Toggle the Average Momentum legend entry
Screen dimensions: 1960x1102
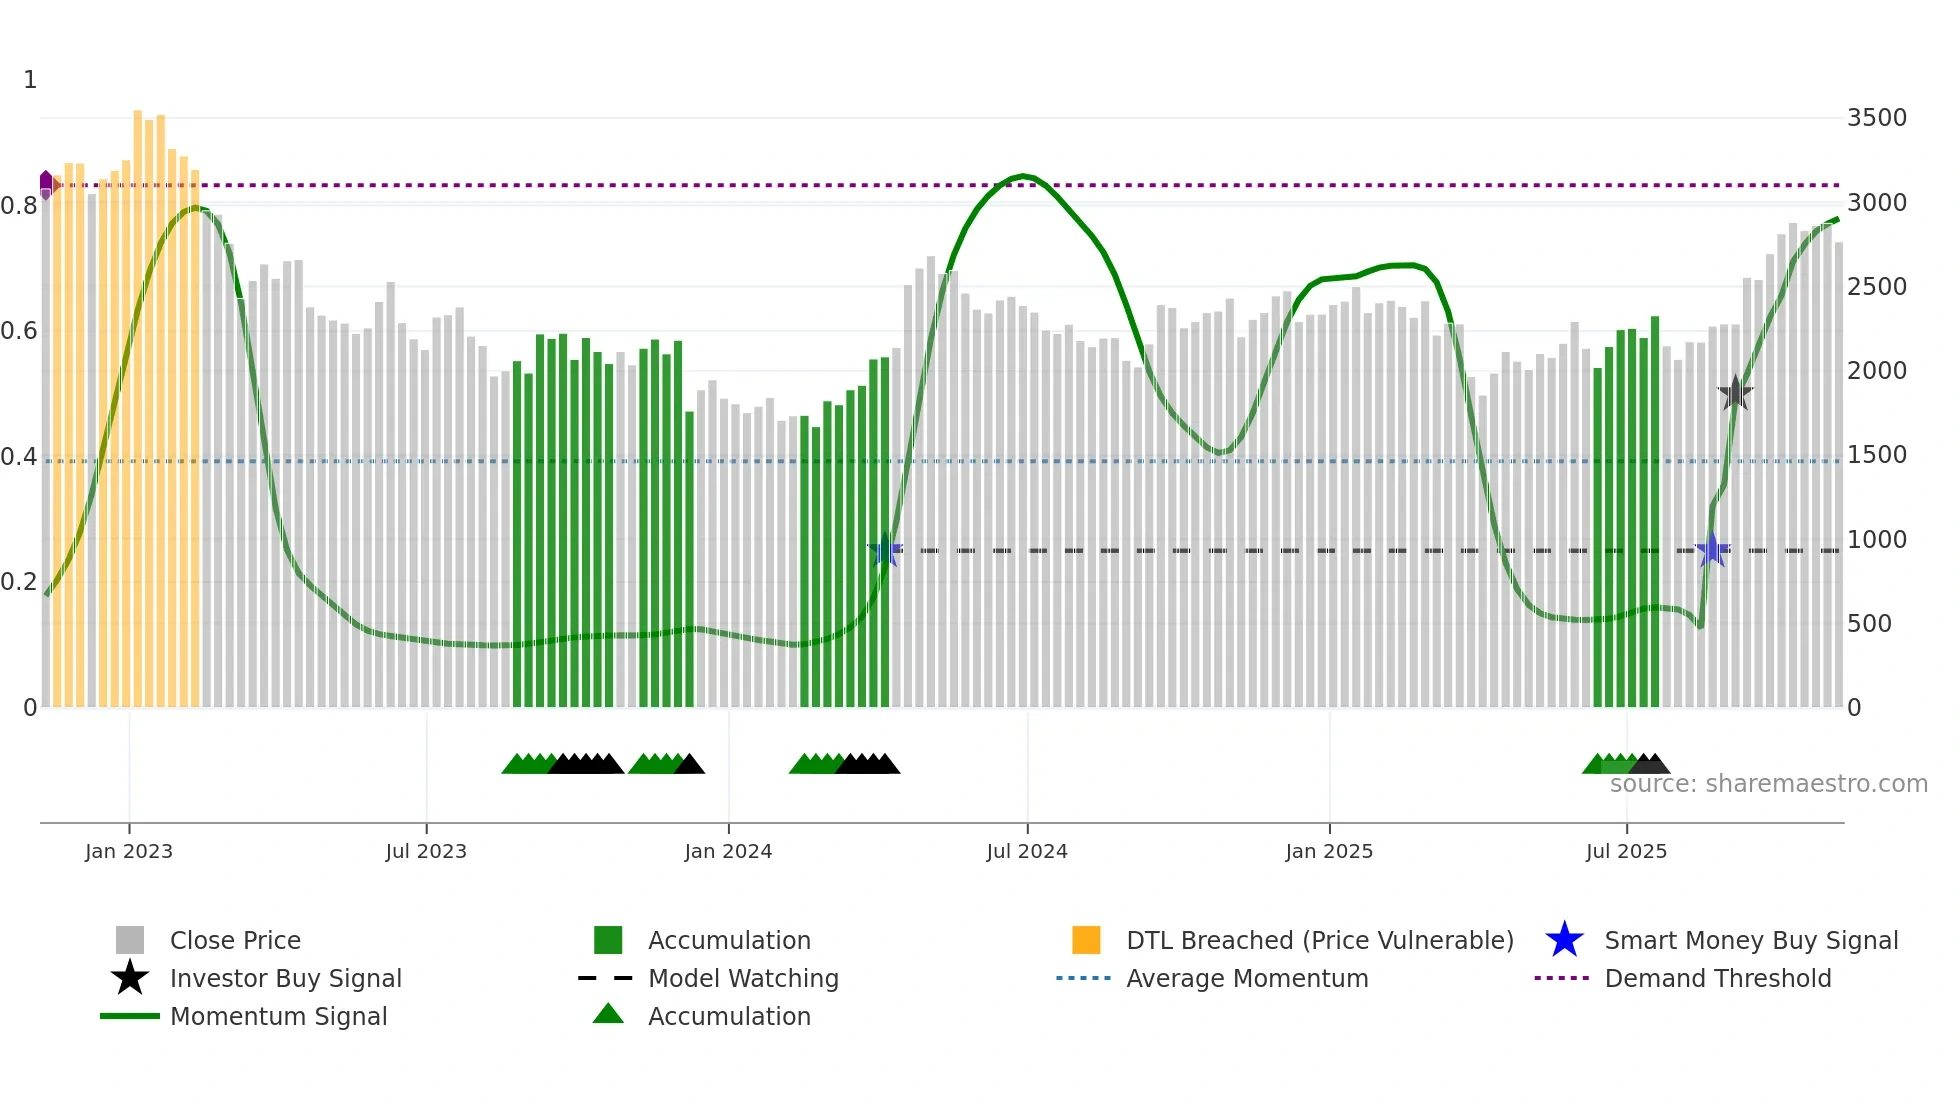pos(1247,978)
